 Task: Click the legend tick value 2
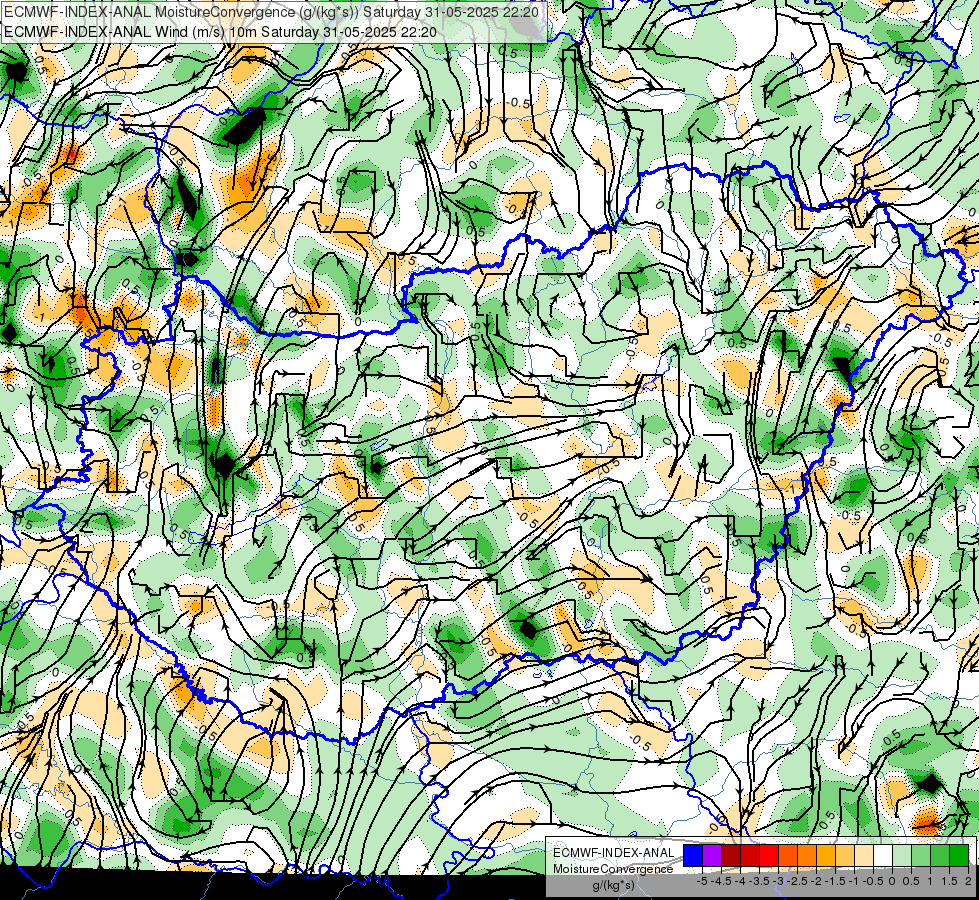(968, 881)
